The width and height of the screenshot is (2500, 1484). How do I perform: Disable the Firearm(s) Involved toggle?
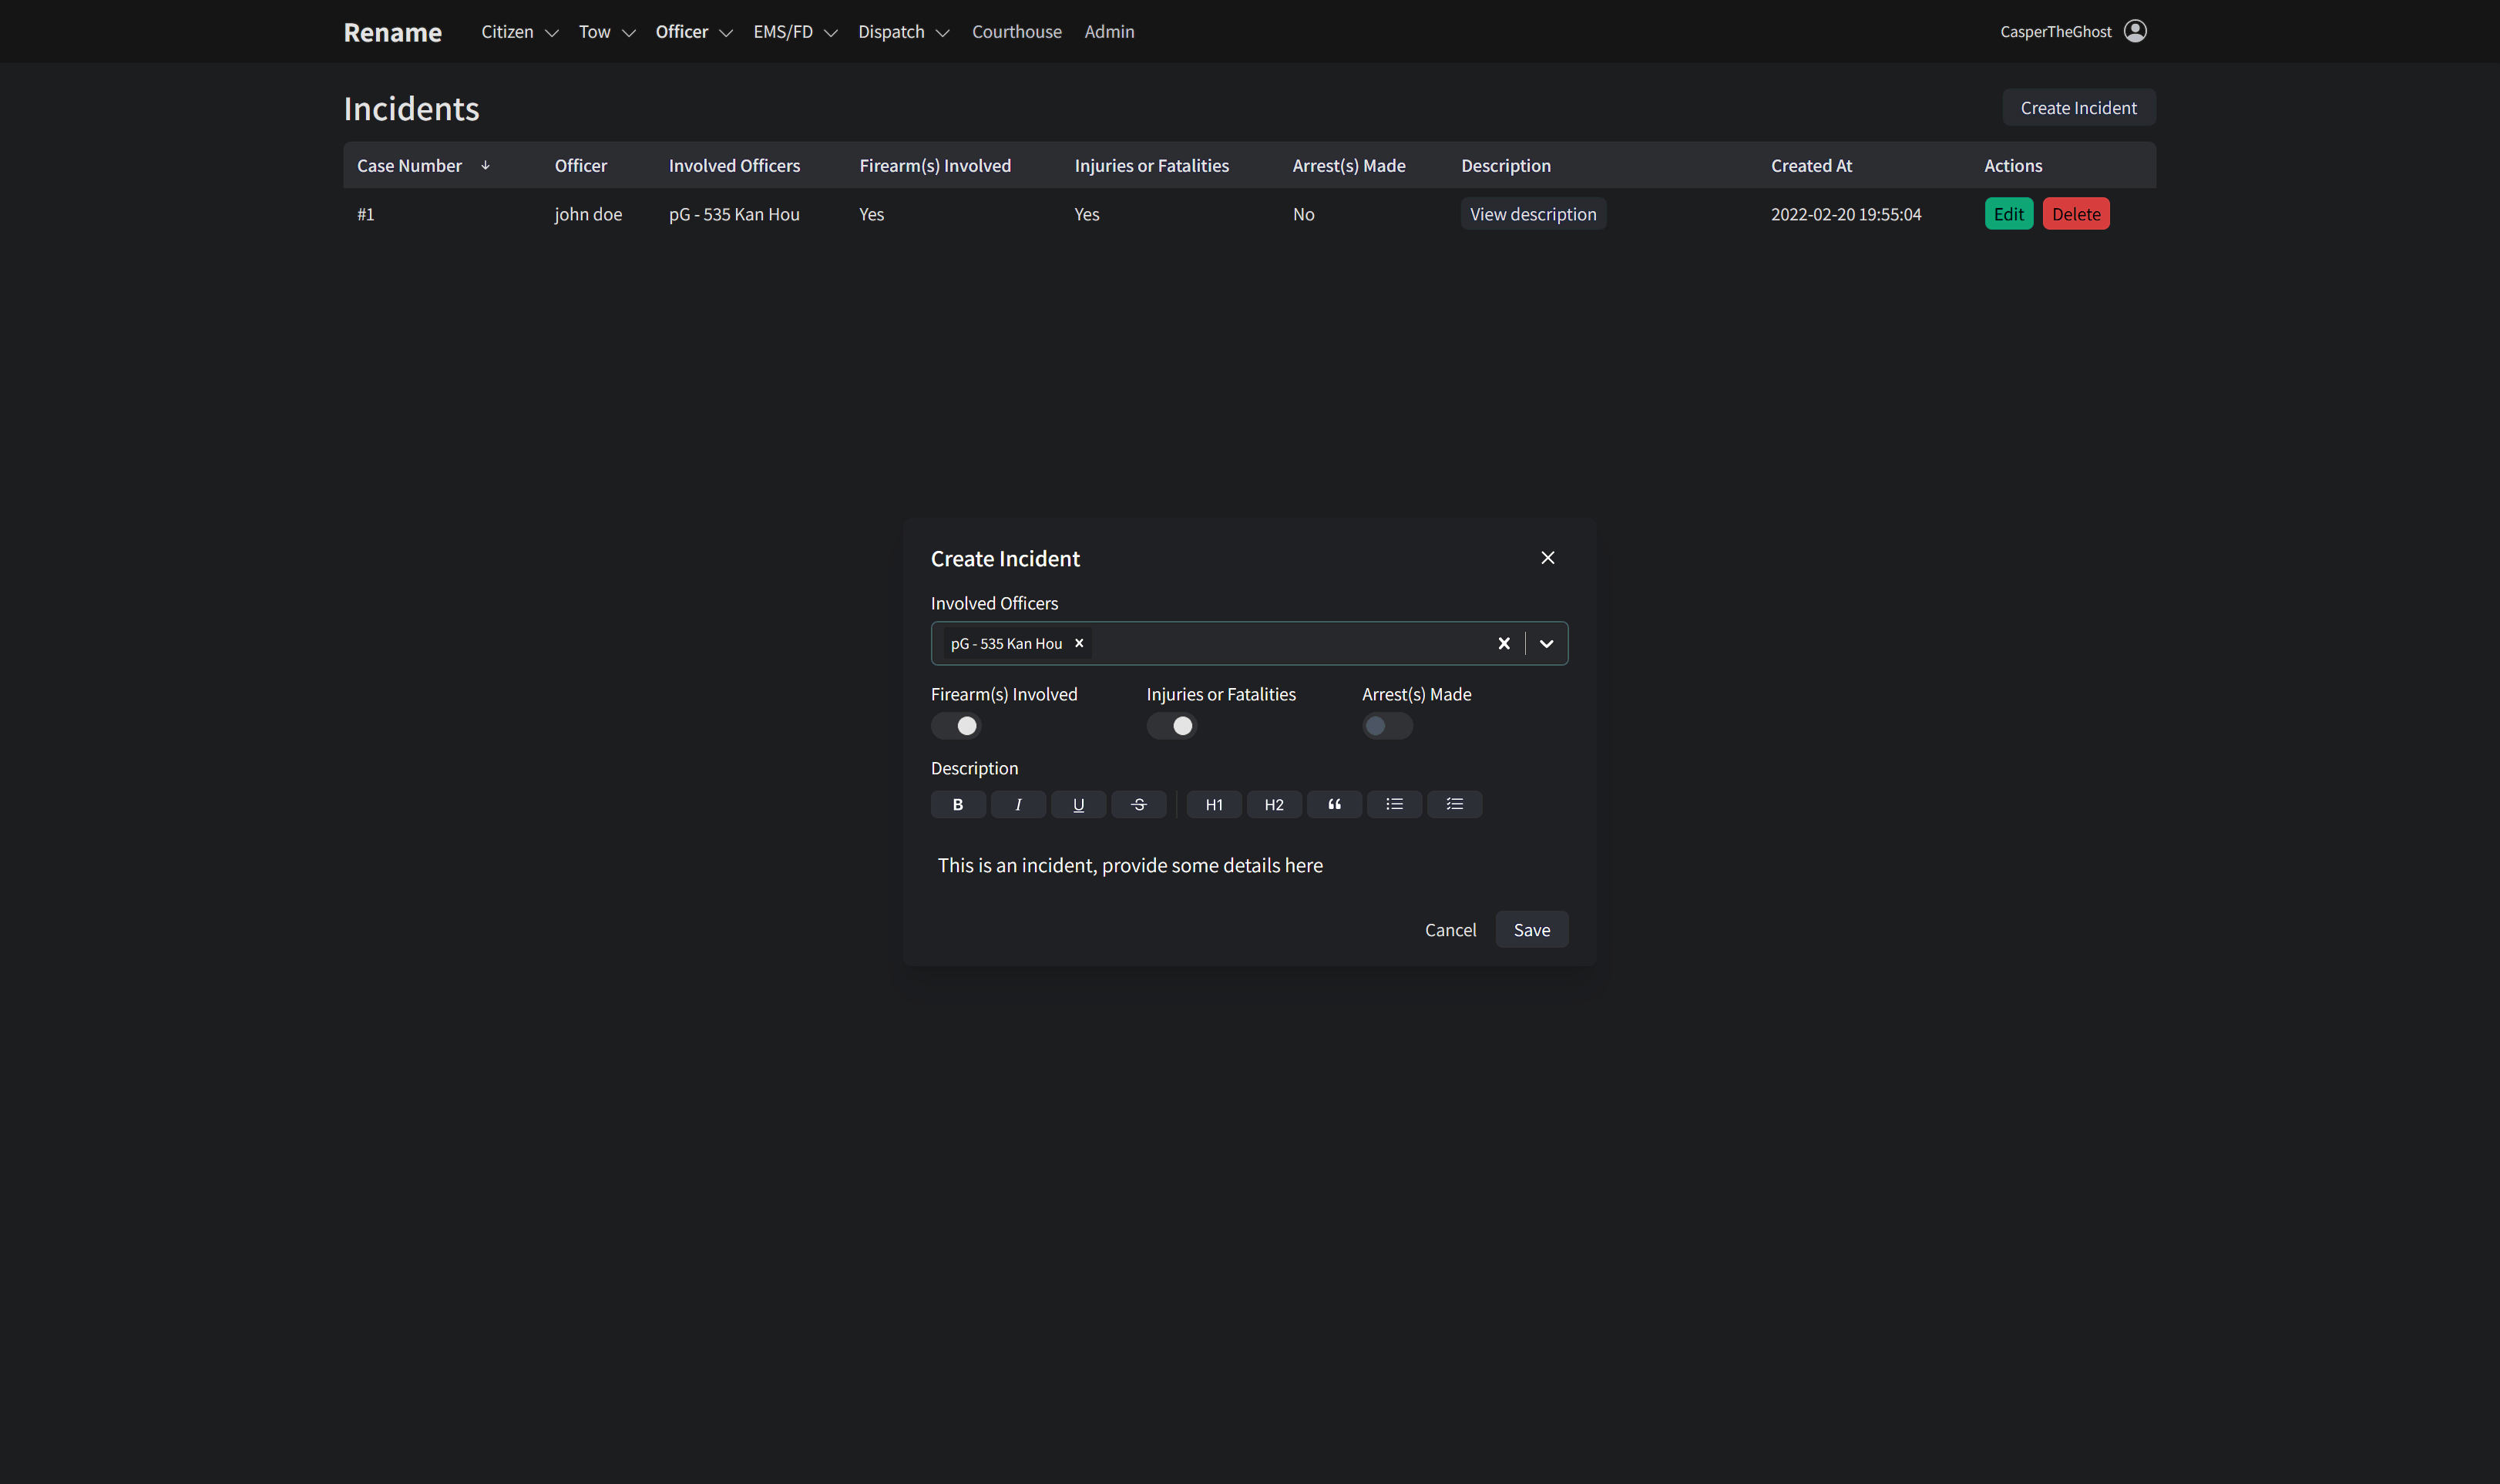[x=957, y=725]
